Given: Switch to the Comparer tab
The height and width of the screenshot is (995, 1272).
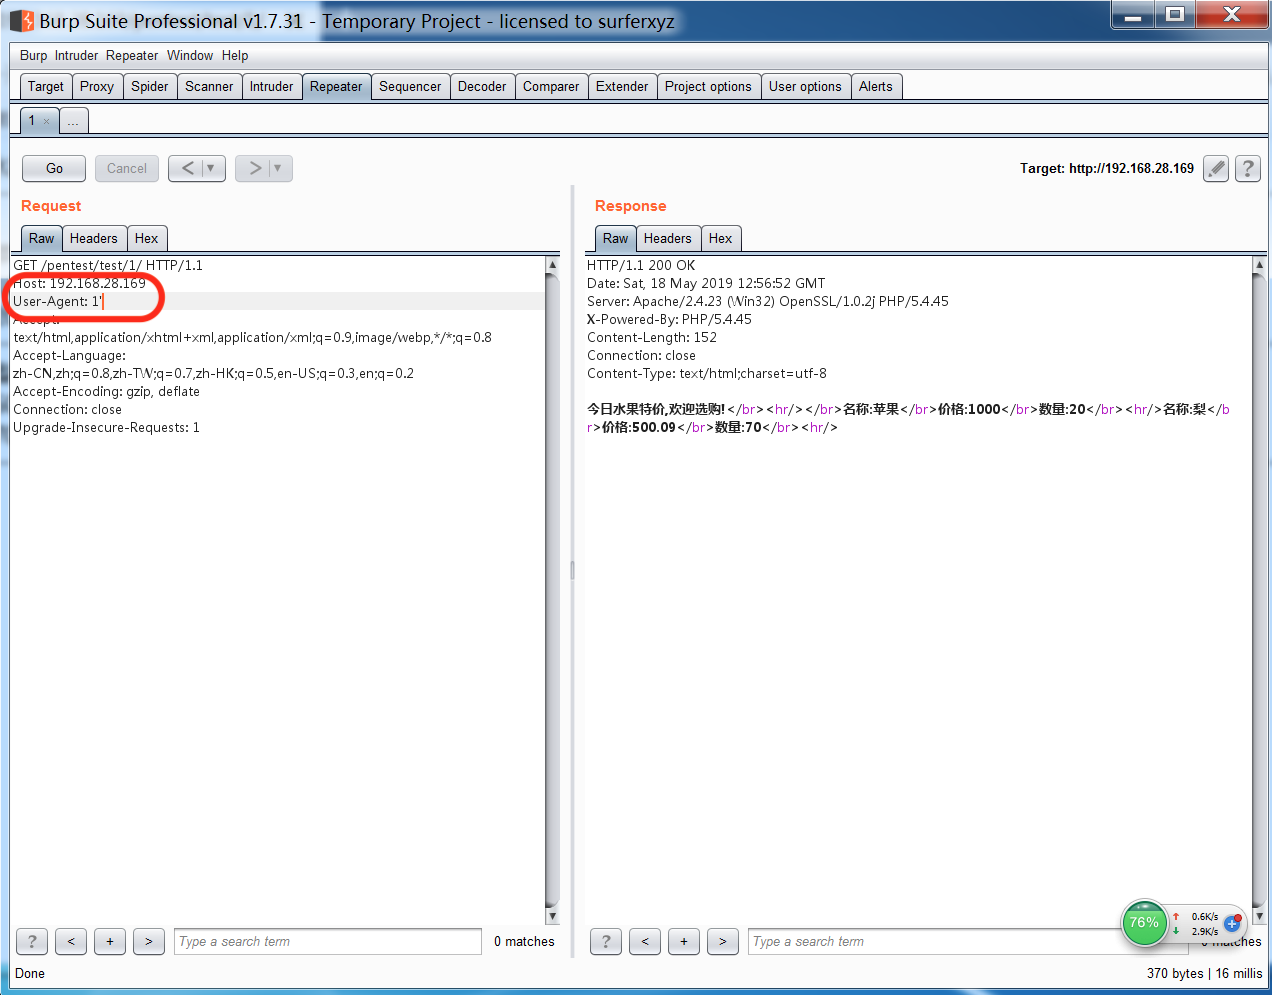Looking at the screenshot, I should tap(551, 87).
